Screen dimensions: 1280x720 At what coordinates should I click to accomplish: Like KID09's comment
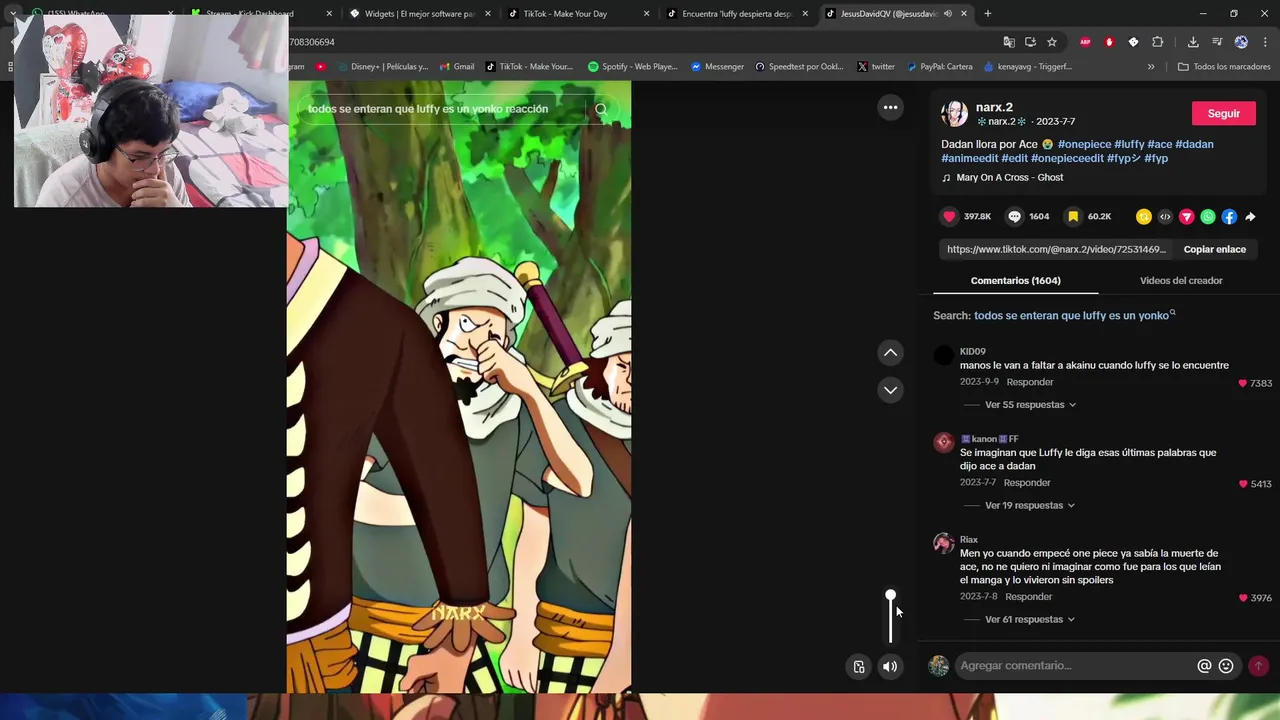[x=1243, y=383]
